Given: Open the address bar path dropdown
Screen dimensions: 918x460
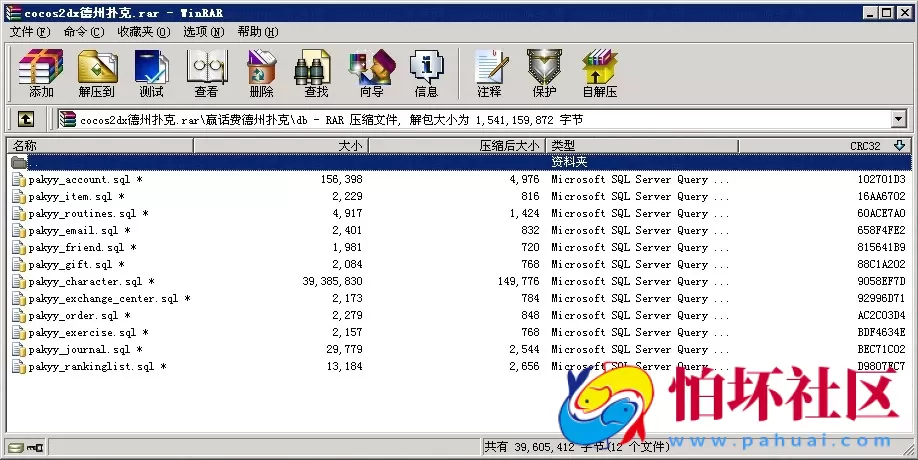Looking at the screenshot, I should (899, 119).
